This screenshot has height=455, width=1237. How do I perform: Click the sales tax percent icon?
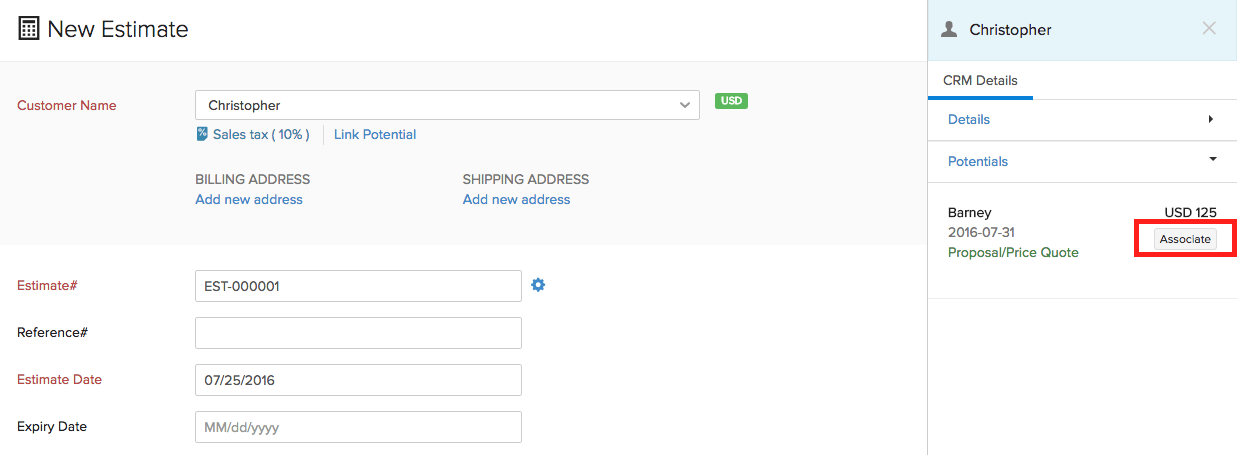[202, 134]
